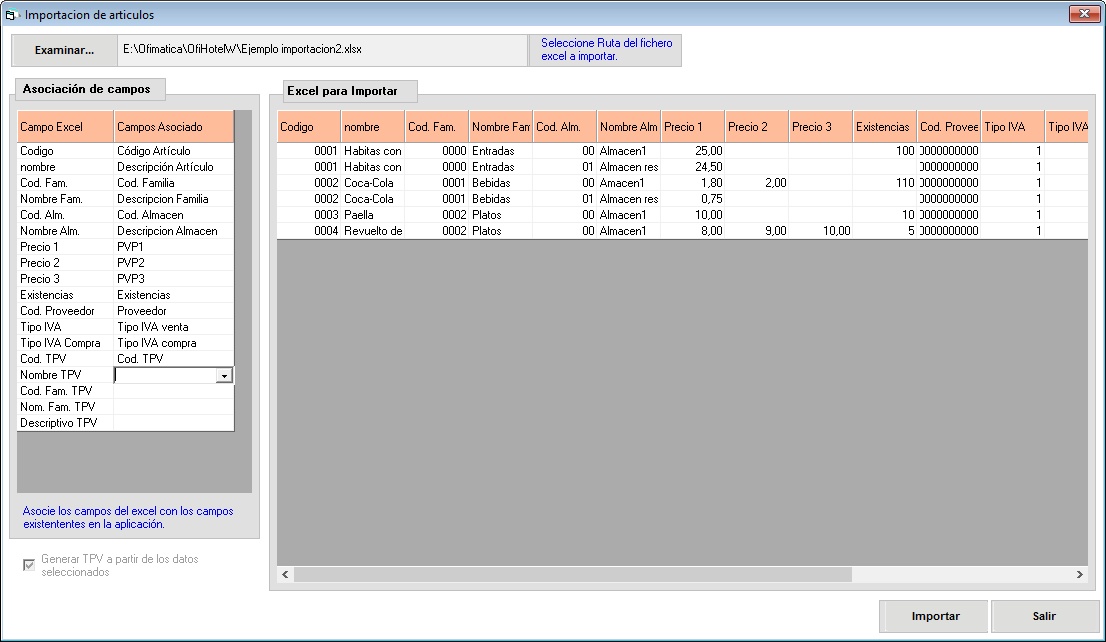Select the price cell 25,00

pos(693,151)
